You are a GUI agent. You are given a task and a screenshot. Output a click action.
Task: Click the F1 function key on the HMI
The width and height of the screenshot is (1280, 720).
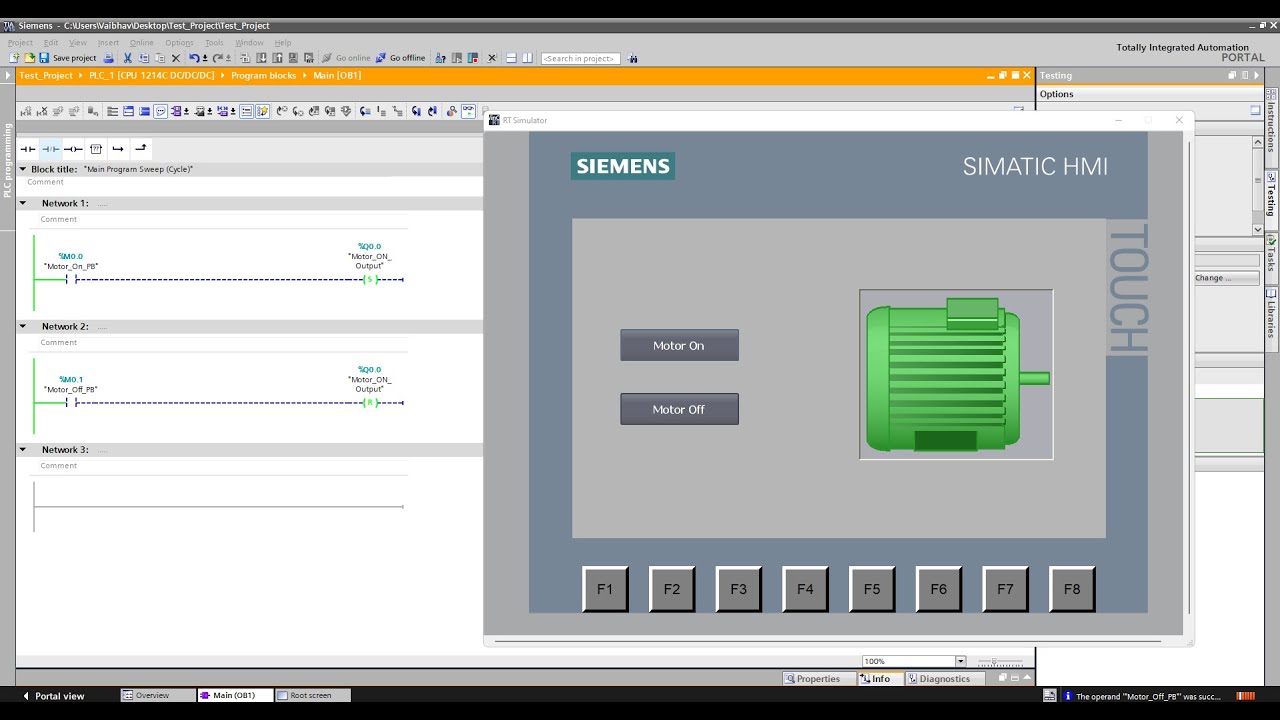[x=605, y=589]
